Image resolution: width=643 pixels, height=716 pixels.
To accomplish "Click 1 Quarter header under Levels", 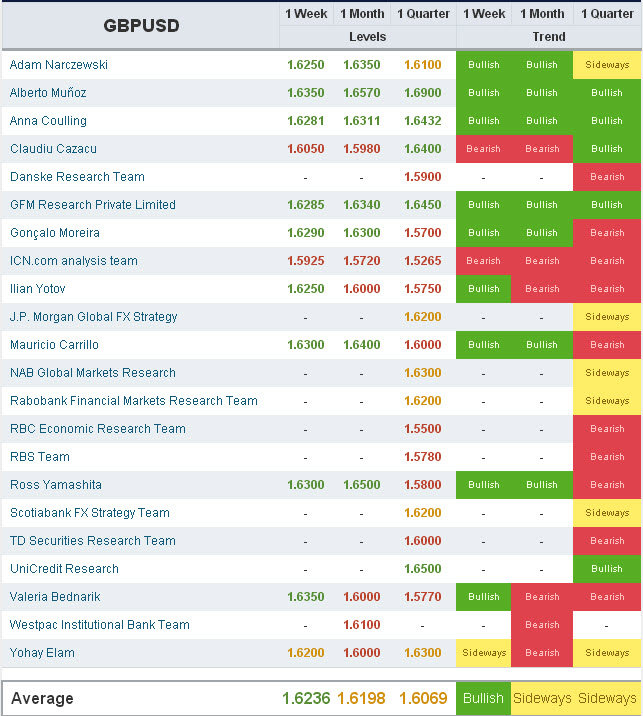I will click(423, 14).
